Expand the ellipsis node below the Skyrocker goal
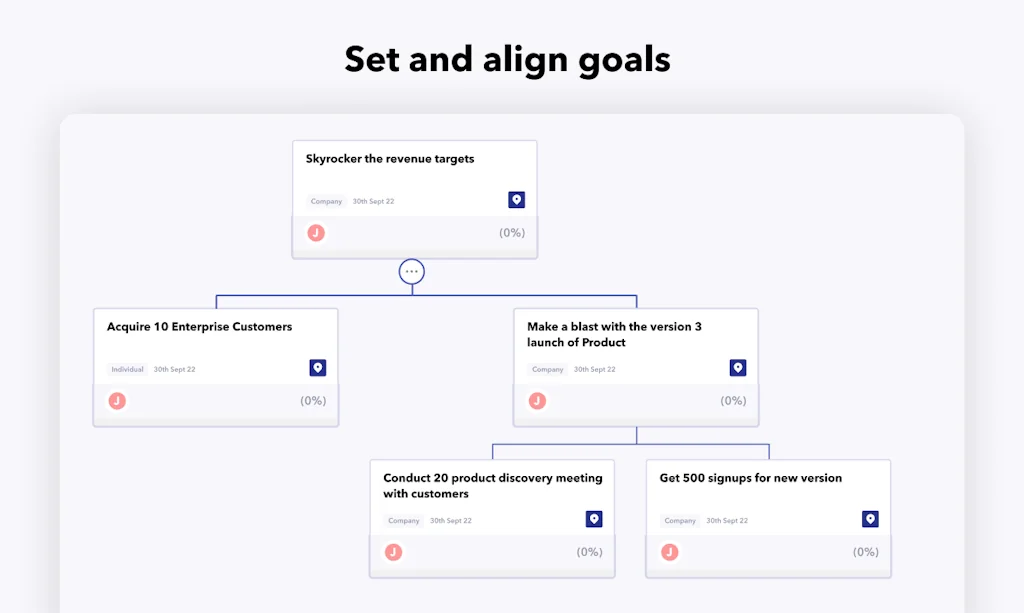This screenshot has height=613, width=1024. pos(412,270)
